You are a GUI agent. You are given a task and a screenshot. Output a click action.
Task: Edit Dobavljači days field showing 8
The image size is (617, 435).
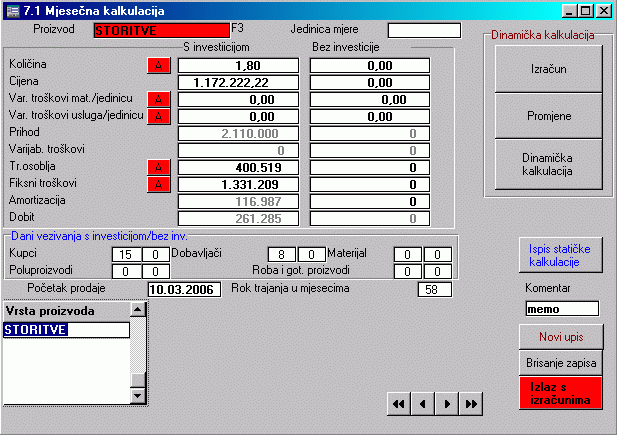pos(282,255)
